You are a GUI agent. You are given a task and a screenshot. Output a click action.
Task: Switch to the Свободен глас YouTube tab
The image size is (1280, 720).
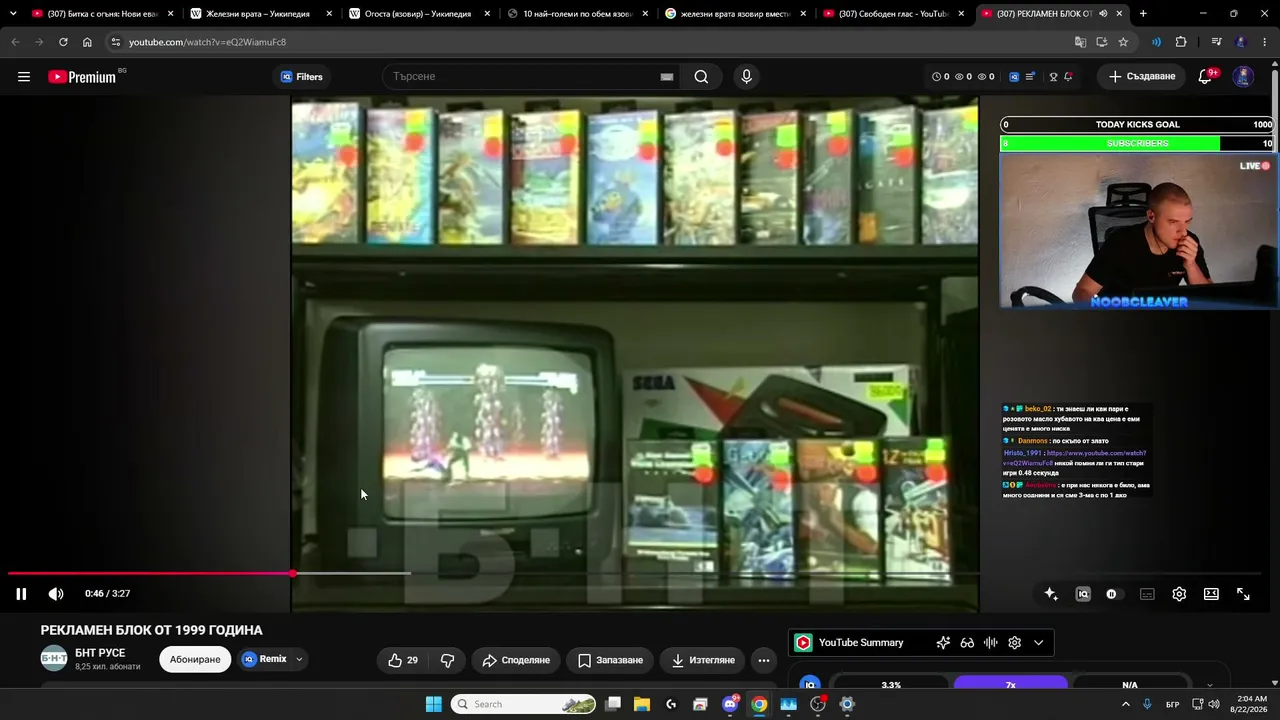pos(892,14)
